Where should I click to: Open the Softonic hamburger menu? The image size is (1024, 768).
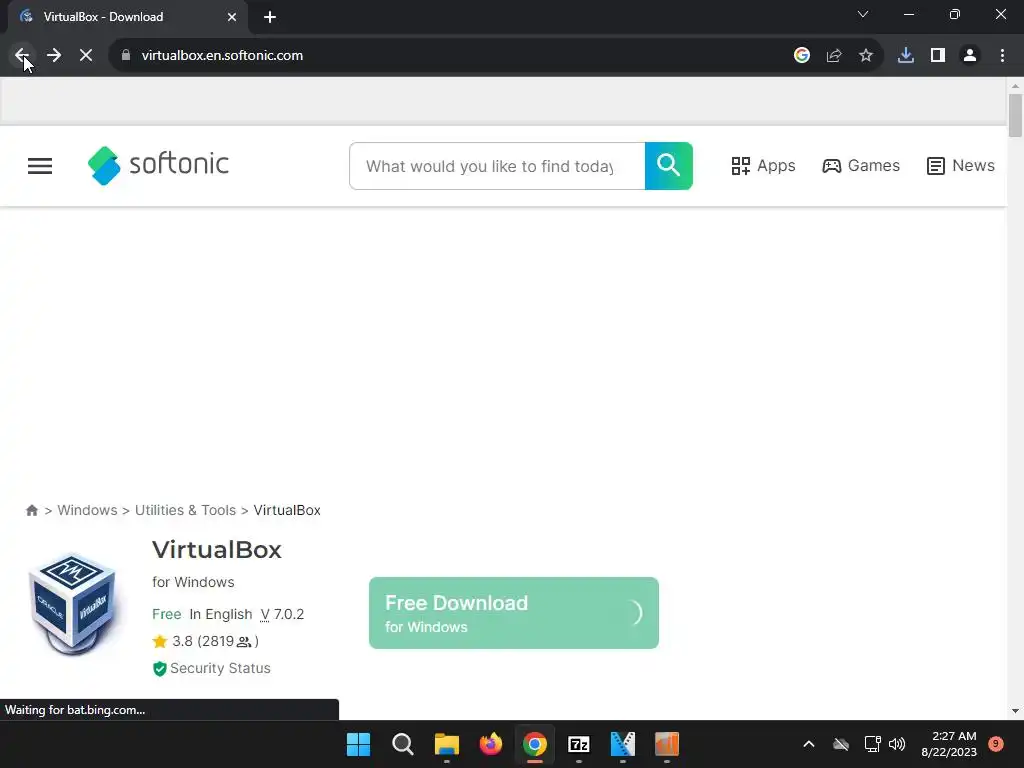click(40, 166)
